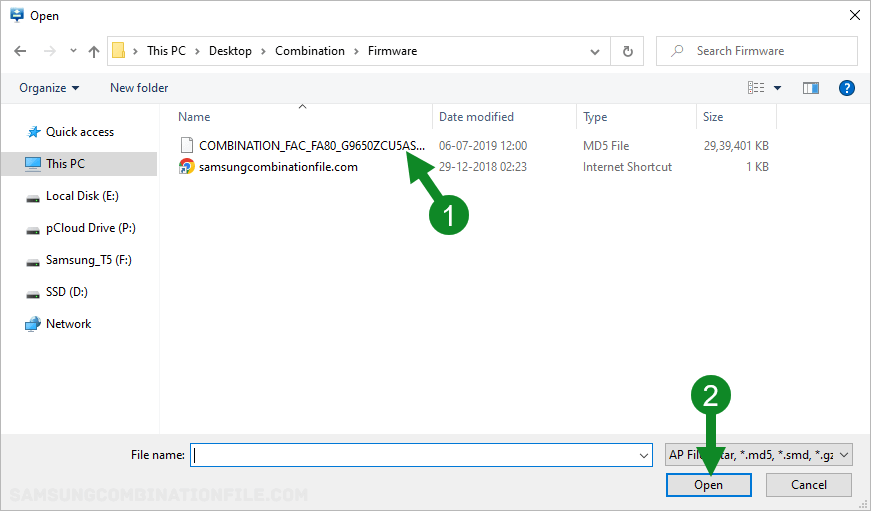Expand chevron after 'This PC' breadcrumb
Image resolution: width=871 pixels, height=511 pixels.
pos(197,51)
